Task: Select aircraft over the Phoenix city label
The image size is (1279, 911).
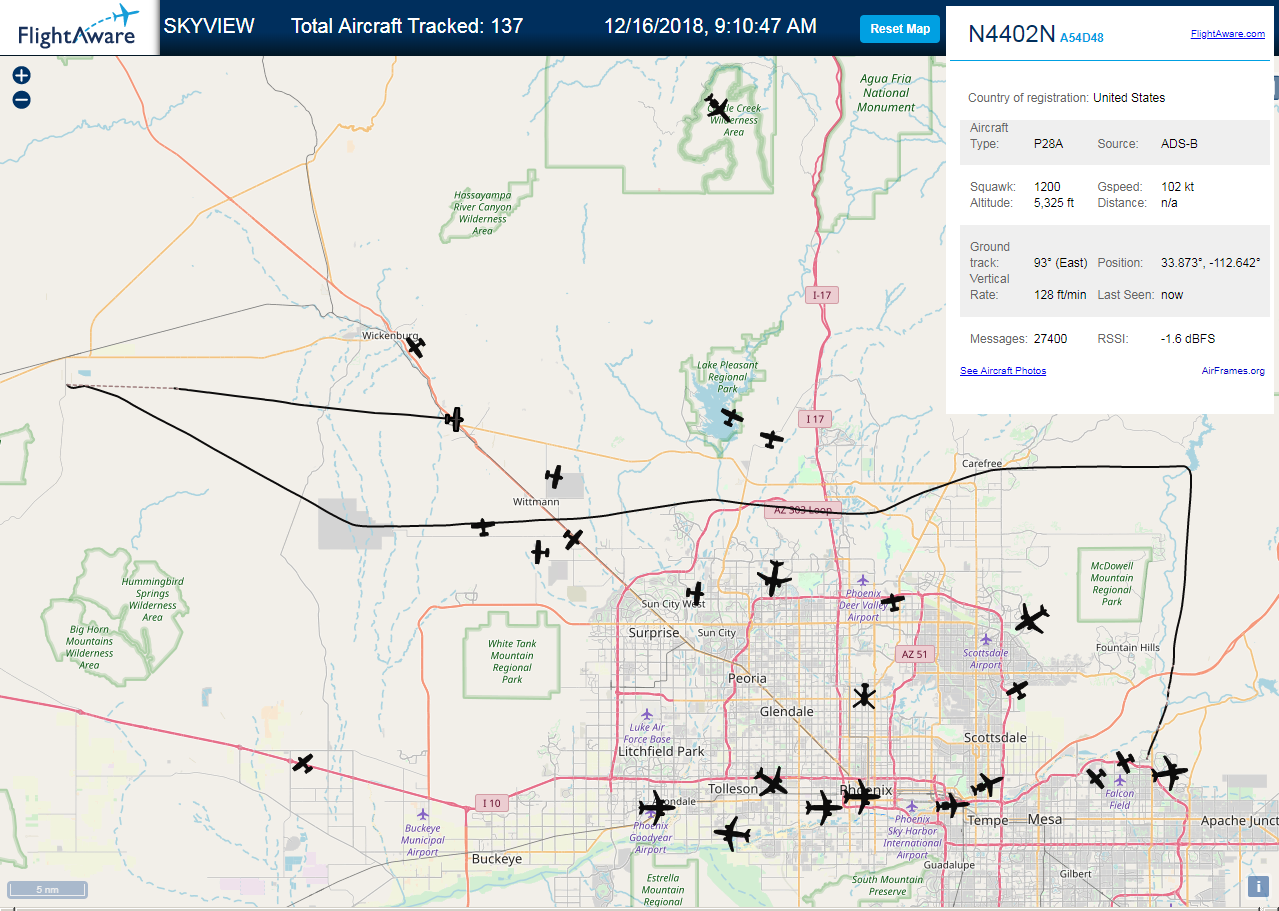Action: pyautogui.click(x=860, y=797)
